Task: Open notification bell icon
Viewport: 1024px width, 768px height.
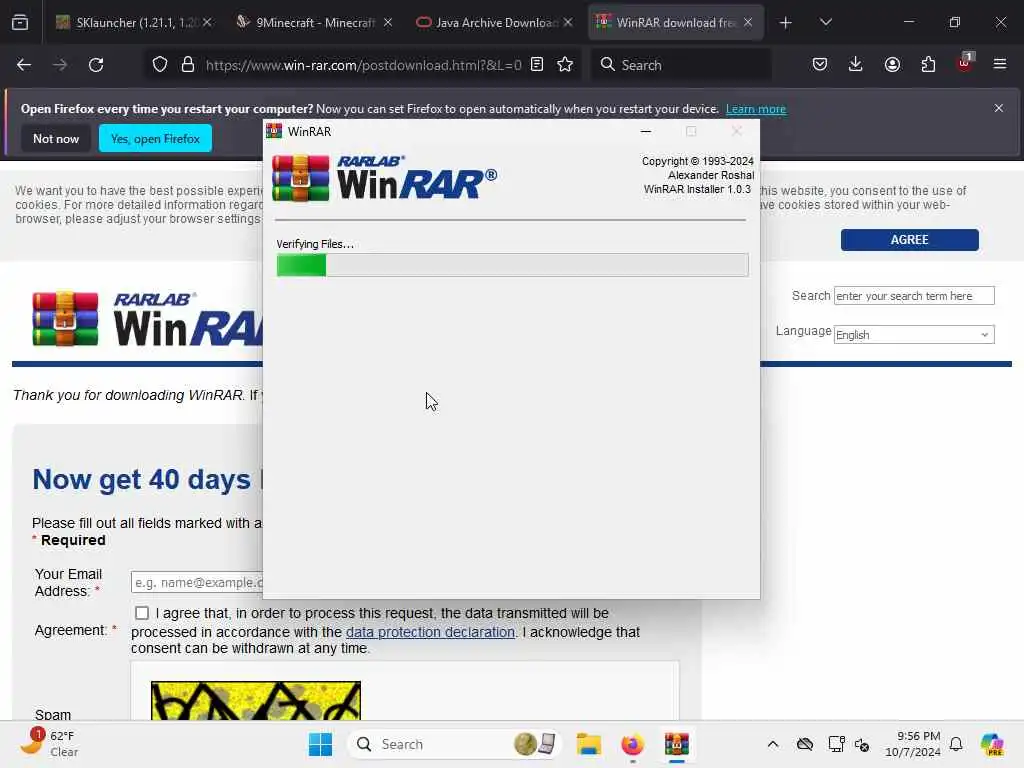Action: tap(956, 744)
